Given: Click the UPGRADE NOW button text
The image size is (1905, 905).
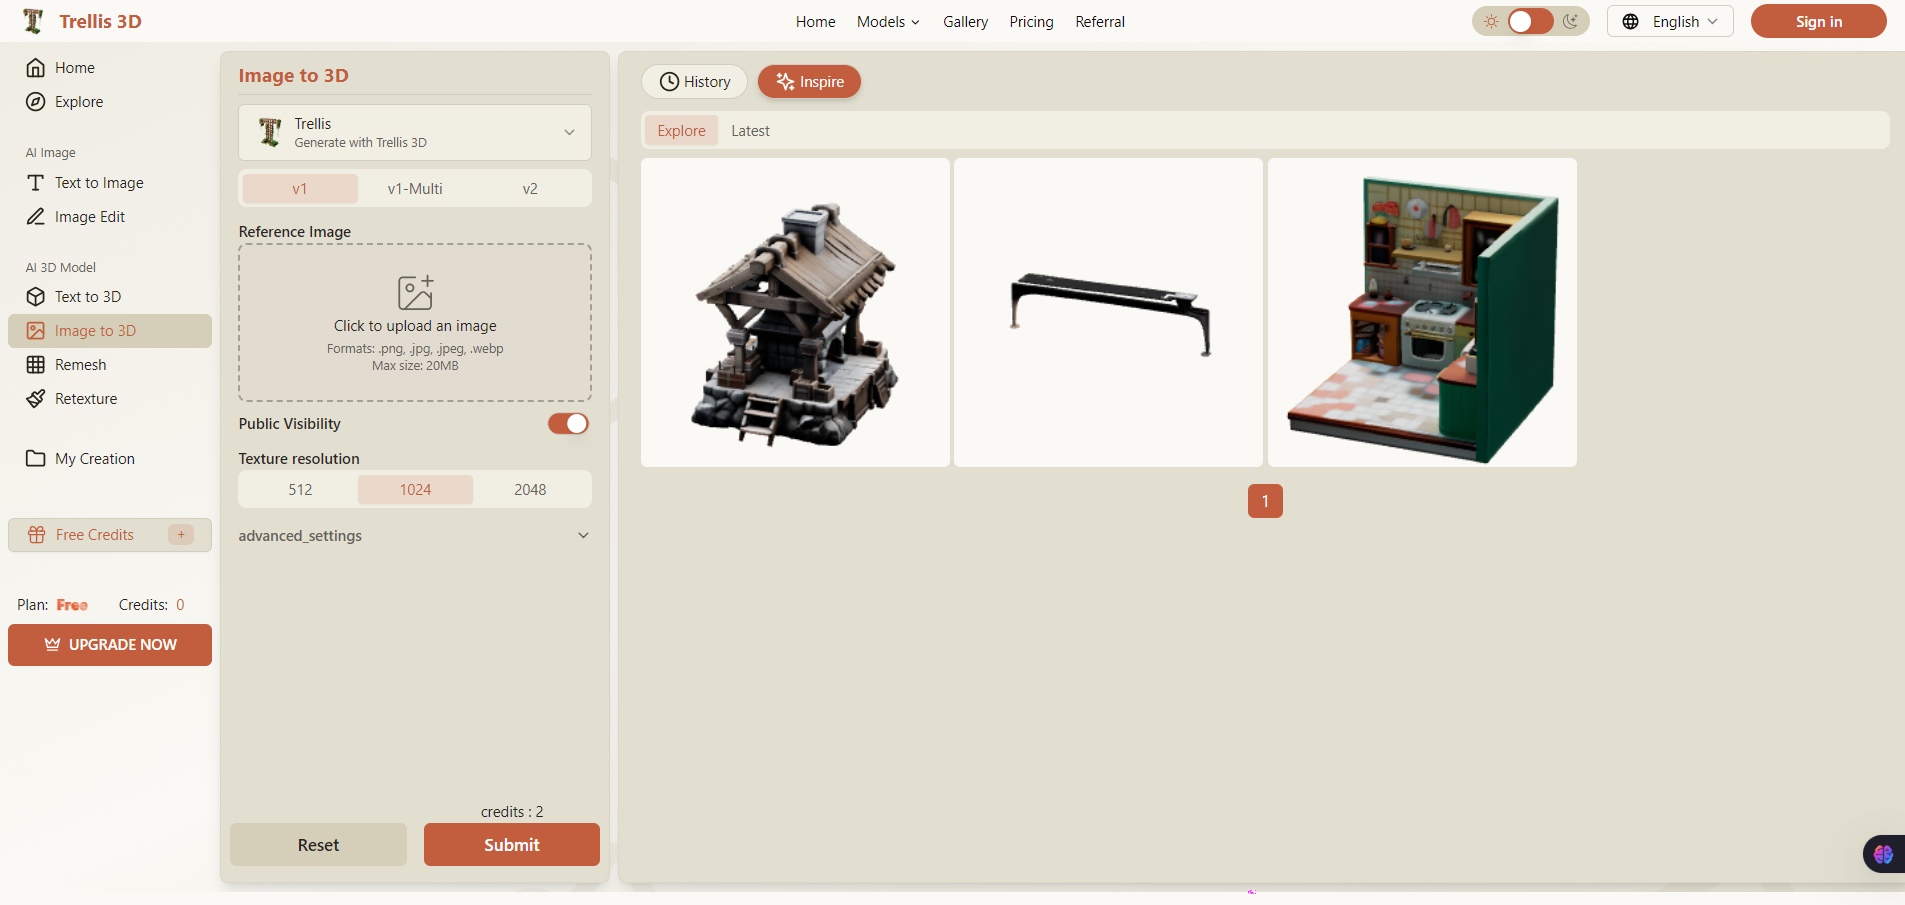Looking at the screenshot, I should coord(123,645).
